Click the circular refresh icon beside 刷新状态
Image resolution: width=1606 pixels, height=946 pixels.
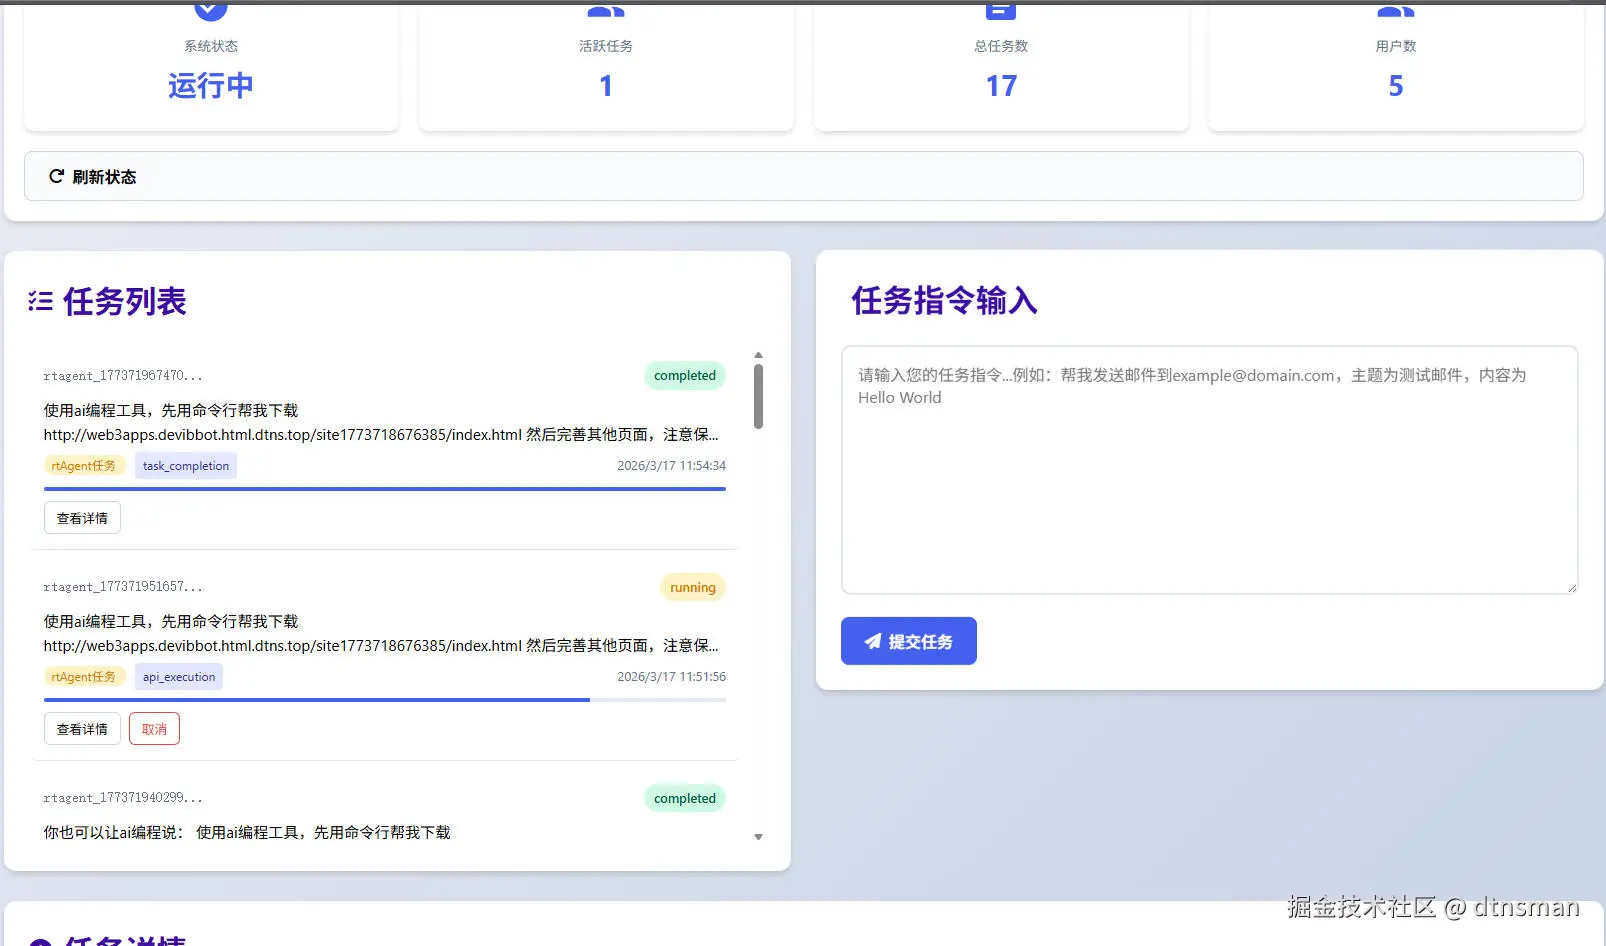click(56, 176)
